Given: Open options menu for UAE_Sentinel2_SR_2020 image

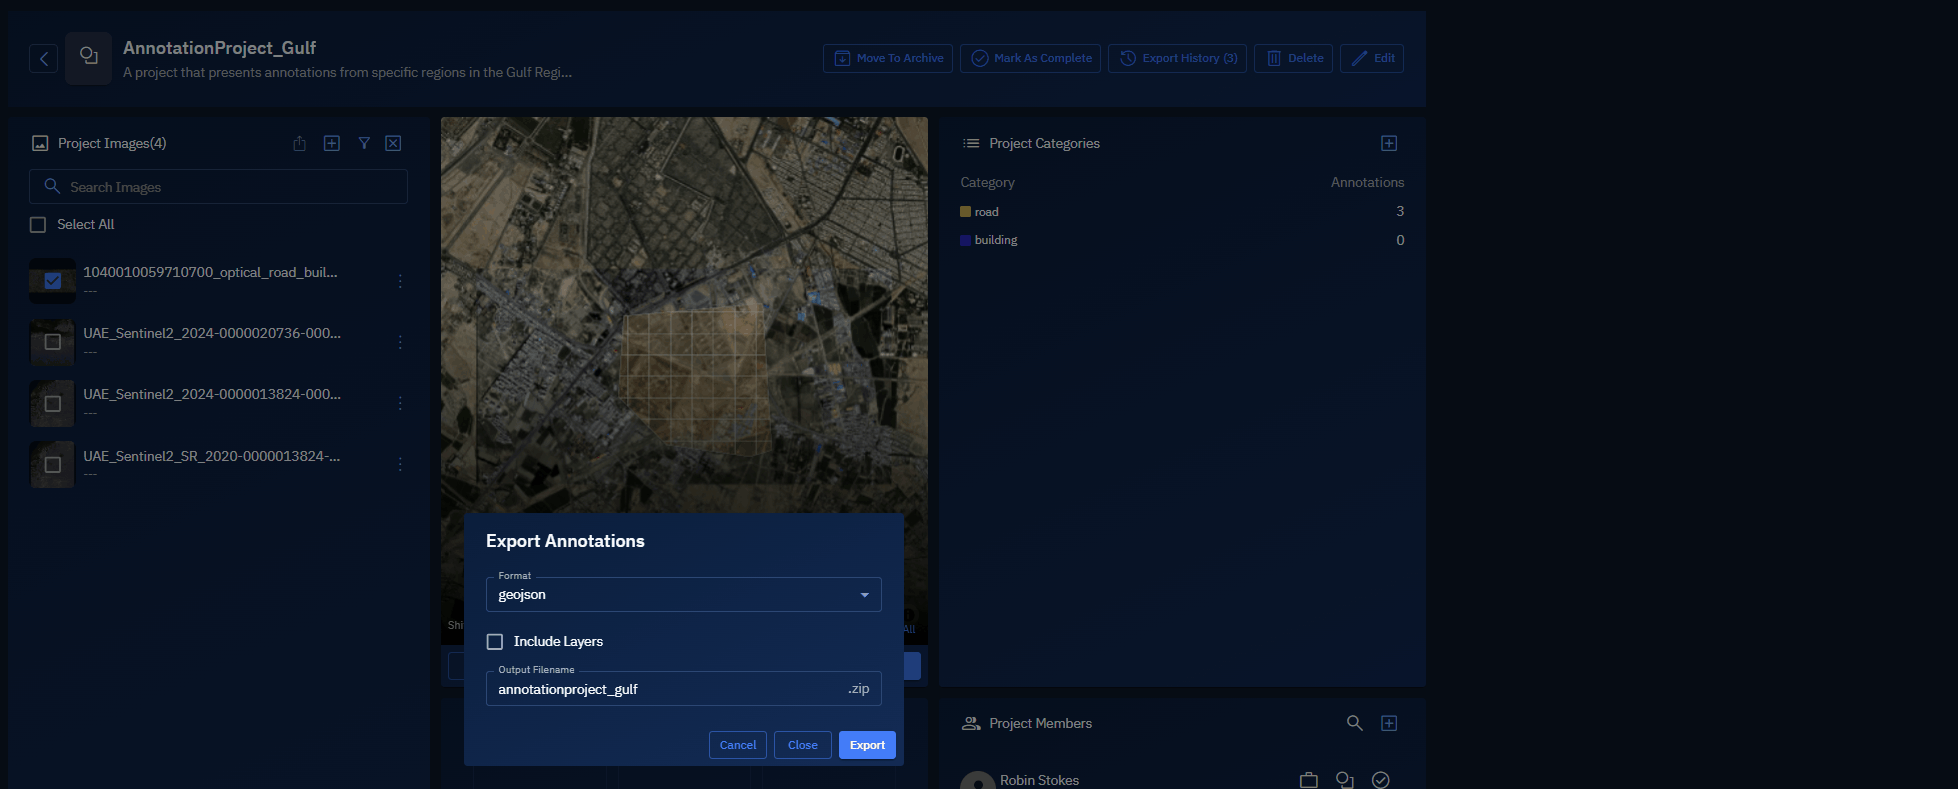Looking at the screenshot, I should coord(400,465).
